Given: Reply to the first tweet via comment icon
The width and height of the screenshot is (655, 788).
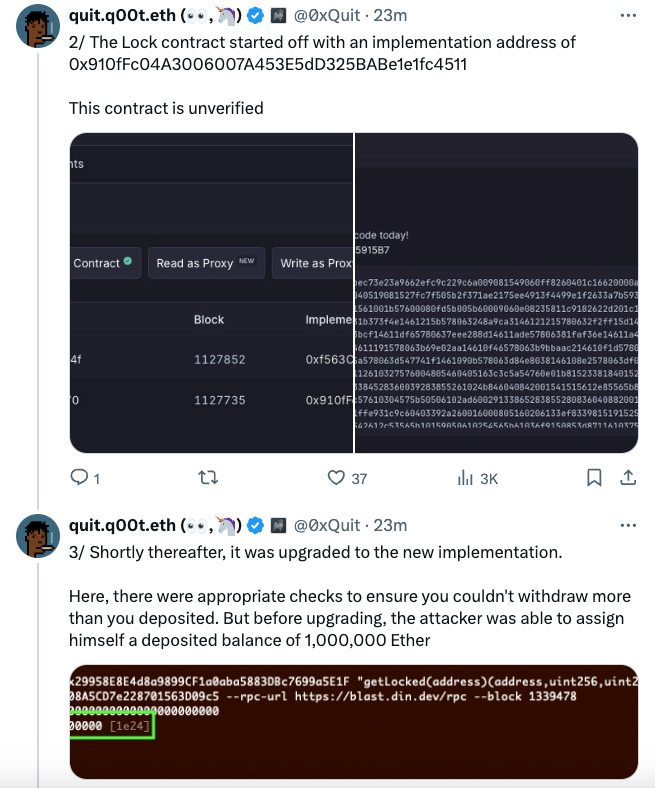Looking at the screenshot, I should [79, 477].
